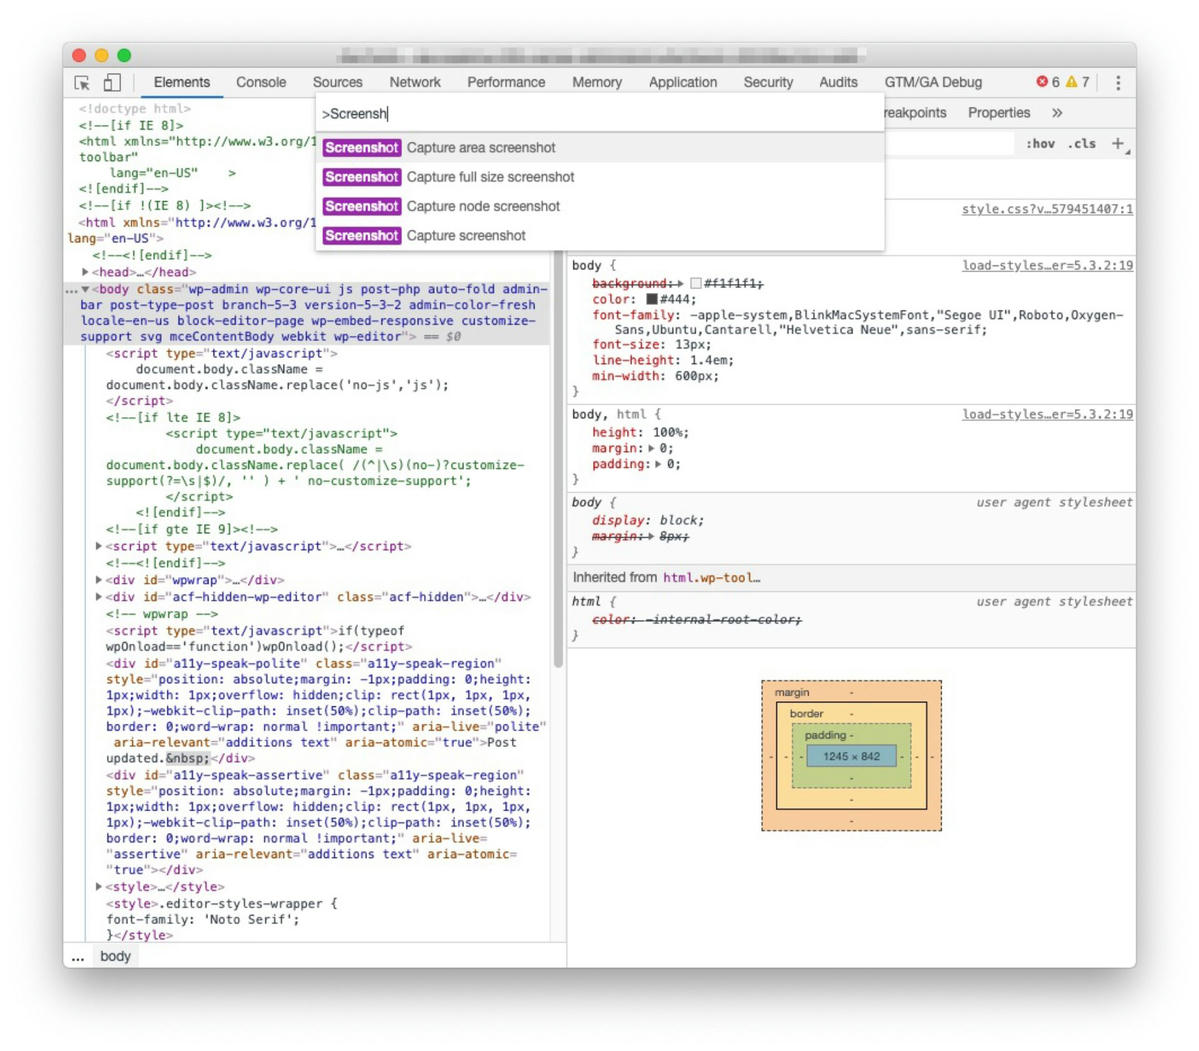Open the Performance tab
Screen dimensions: 1199x1051
pyautogui.click(x=506, y=83)
